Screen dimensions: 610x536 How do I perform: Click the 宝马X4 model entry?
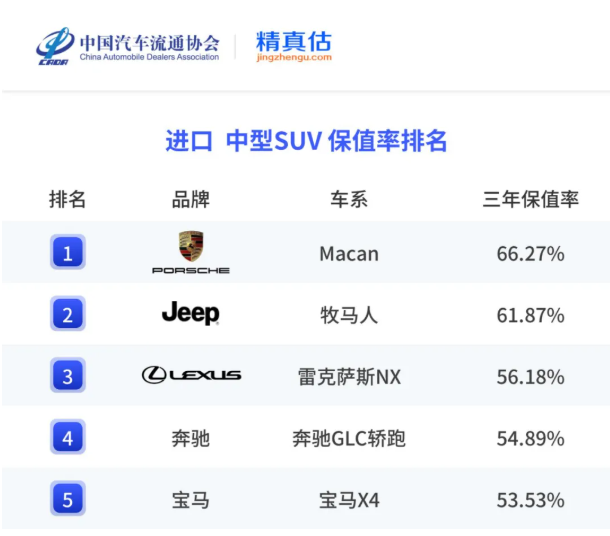click(349, 499)
